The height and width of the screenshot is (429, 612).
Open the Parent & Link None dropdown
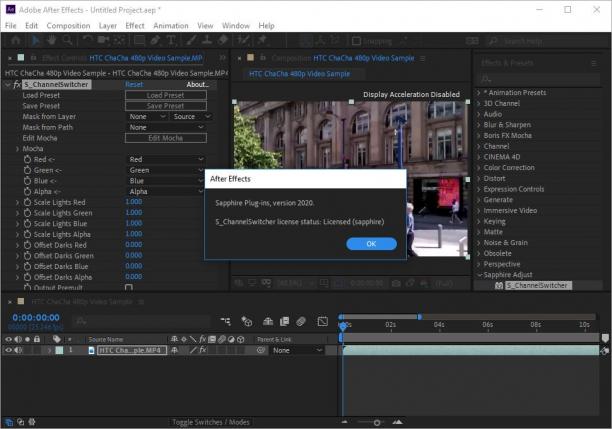[x=297, y=350]
